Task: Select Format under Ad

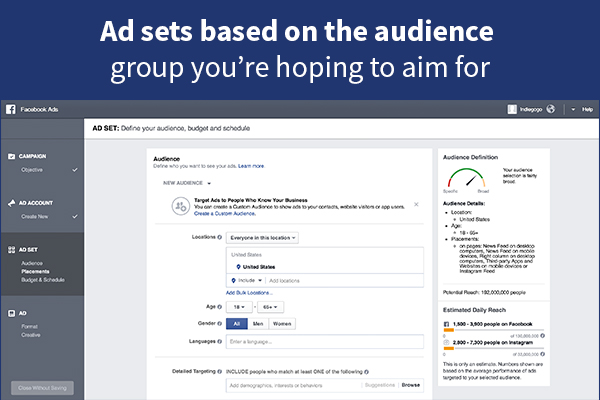Action: tap(29, 327)
